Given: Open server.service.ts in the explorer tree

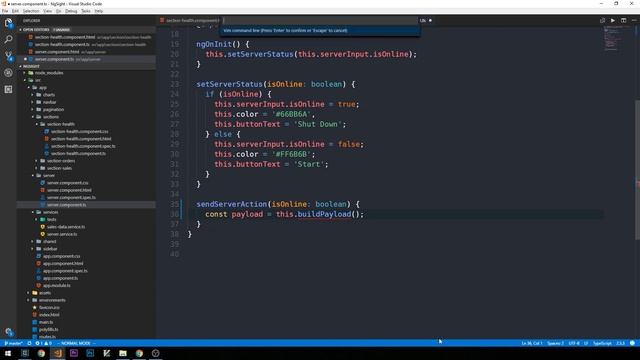Looking at the screenshot, I should (x=62, y=234).
